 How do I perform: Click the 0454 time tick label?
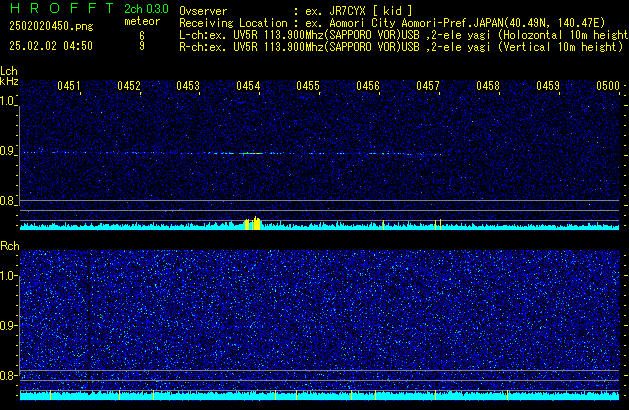click(x=248, y=86)
